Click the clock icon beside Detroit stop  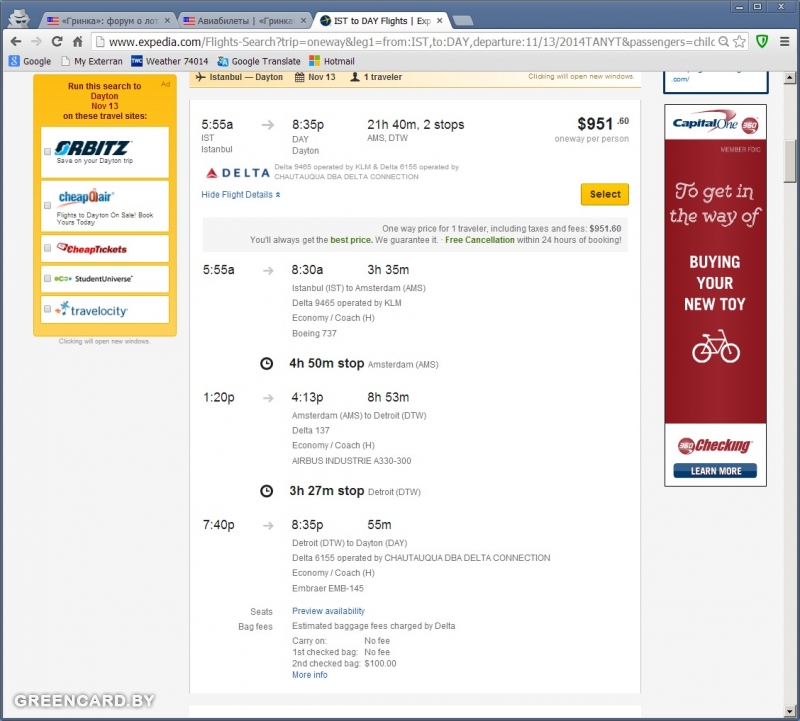pos(266,491)
